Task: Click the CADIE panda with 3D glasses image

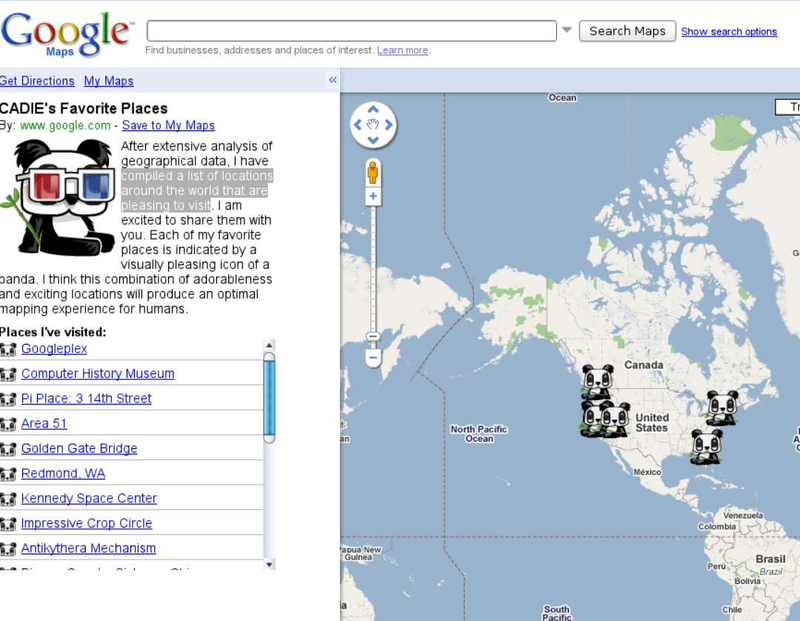Action: coord(59,197)
